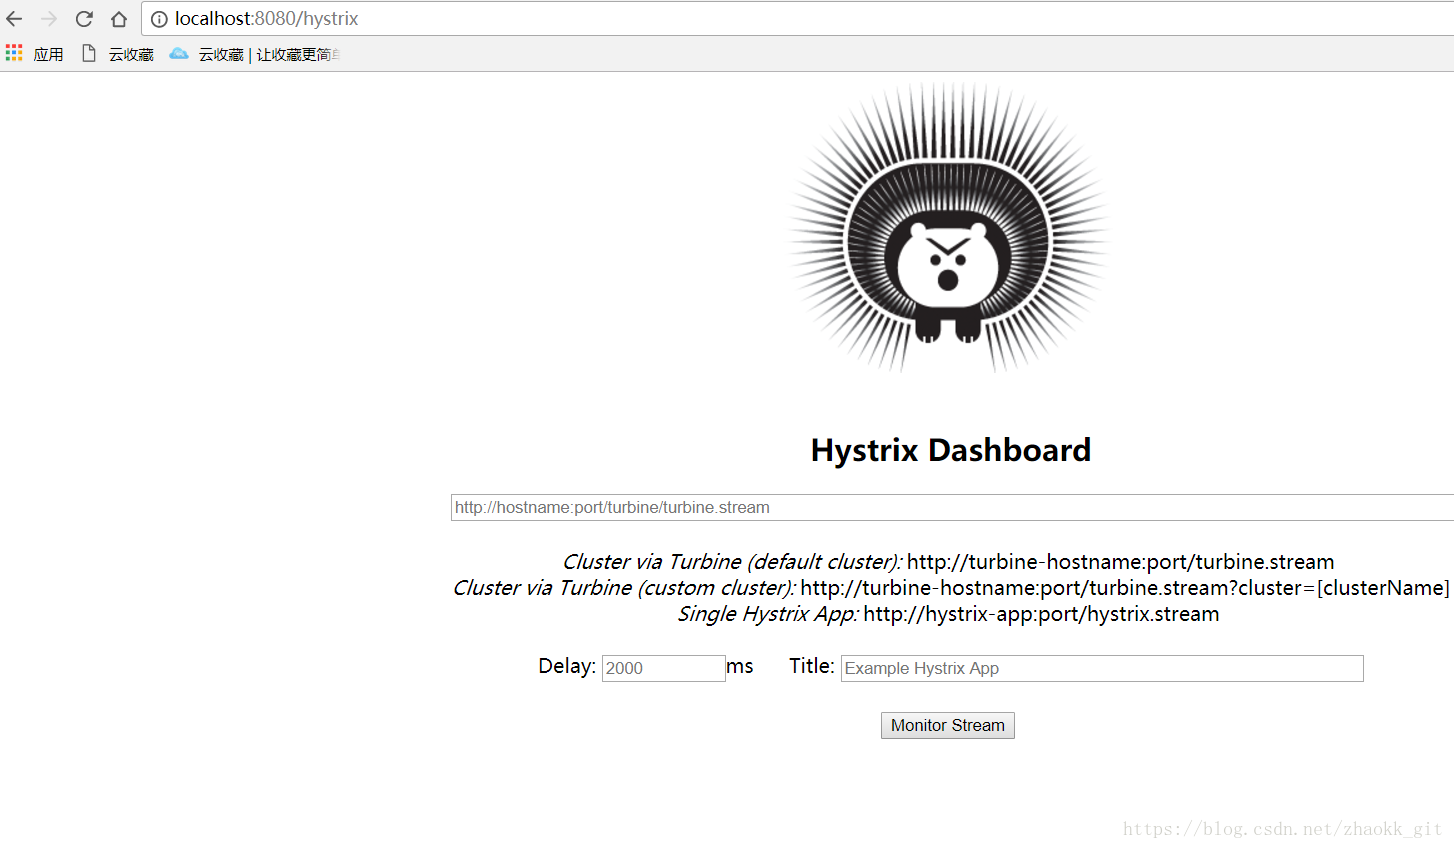The height and width of the screenshot is (849, 1454).
Task: Click the 'Single Hystrix App' text
Action: click(768, 614)
